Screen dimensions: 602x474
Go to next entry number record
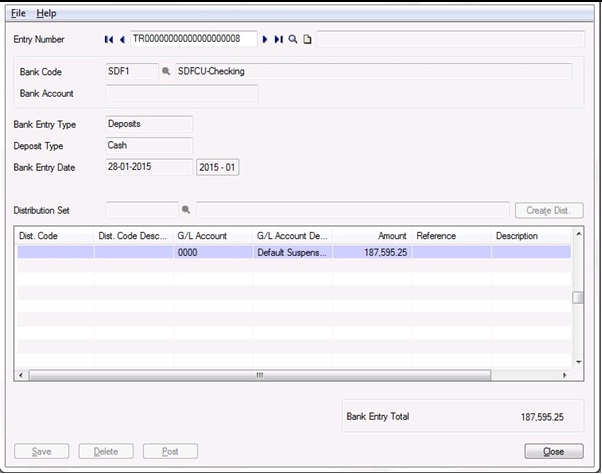[x=265, y=40]
